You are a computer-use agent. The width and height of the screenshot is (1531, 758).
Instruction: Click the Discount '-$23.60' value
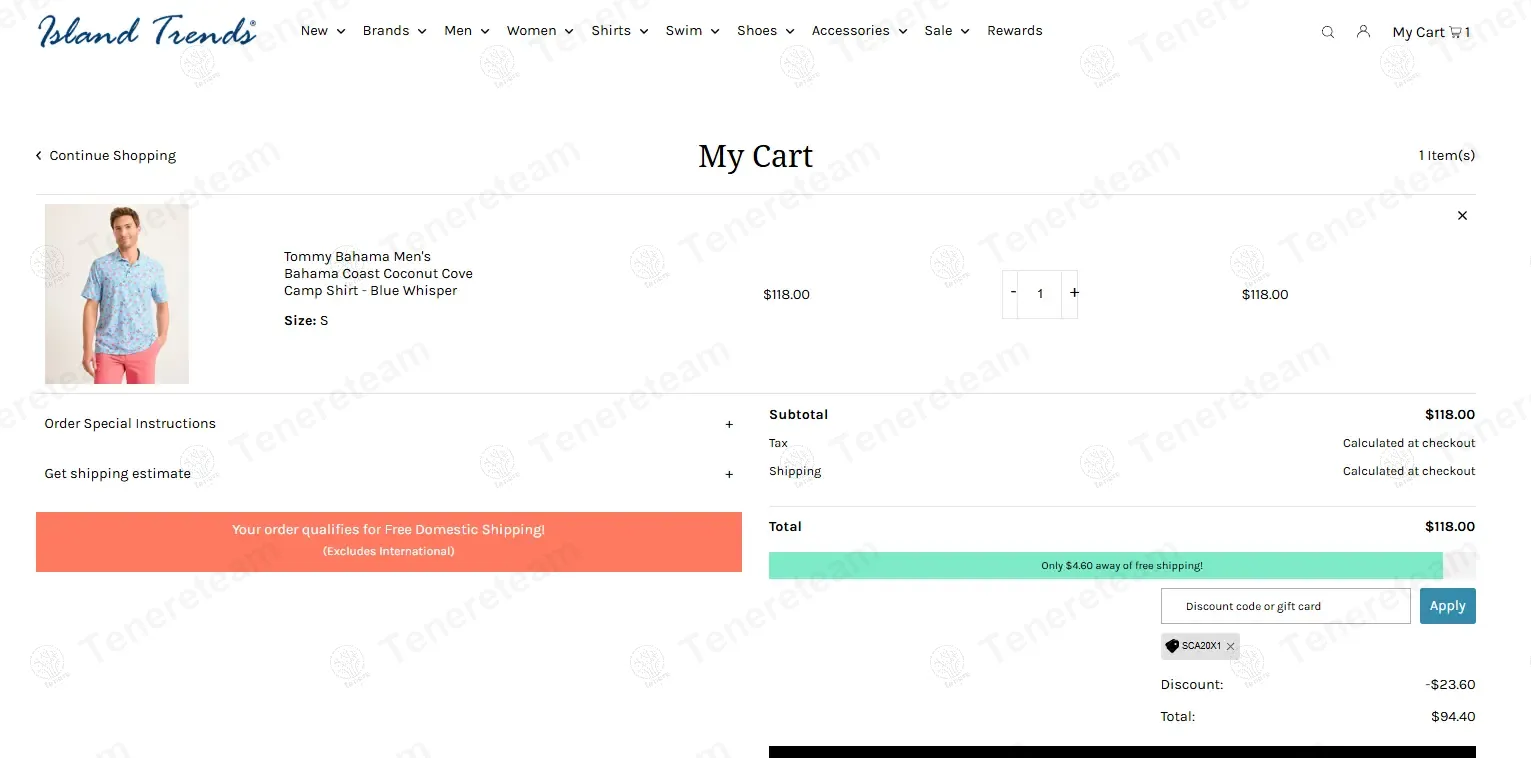pyautogui.click(x=1450, y=685)
